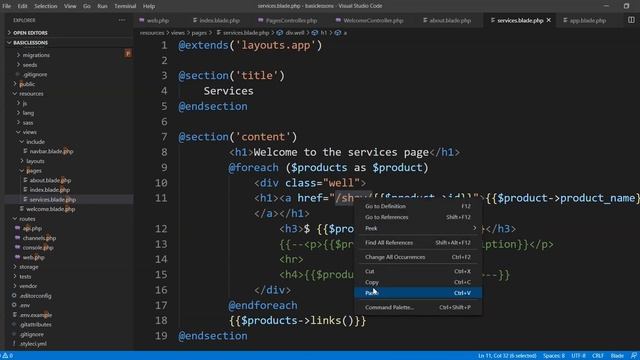The image size is (640, 360).
Task: Open the .gitattributes file
Action: point(35,324)
